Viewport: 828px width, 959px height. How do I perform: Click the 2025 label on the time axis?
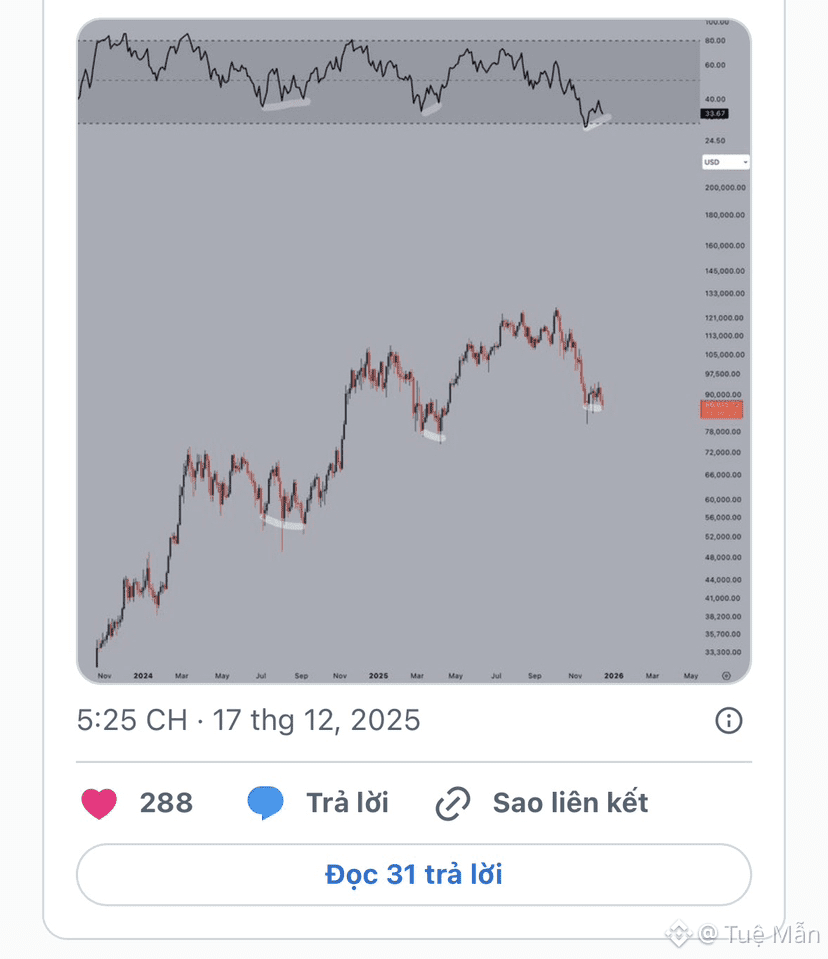[378, 676]
